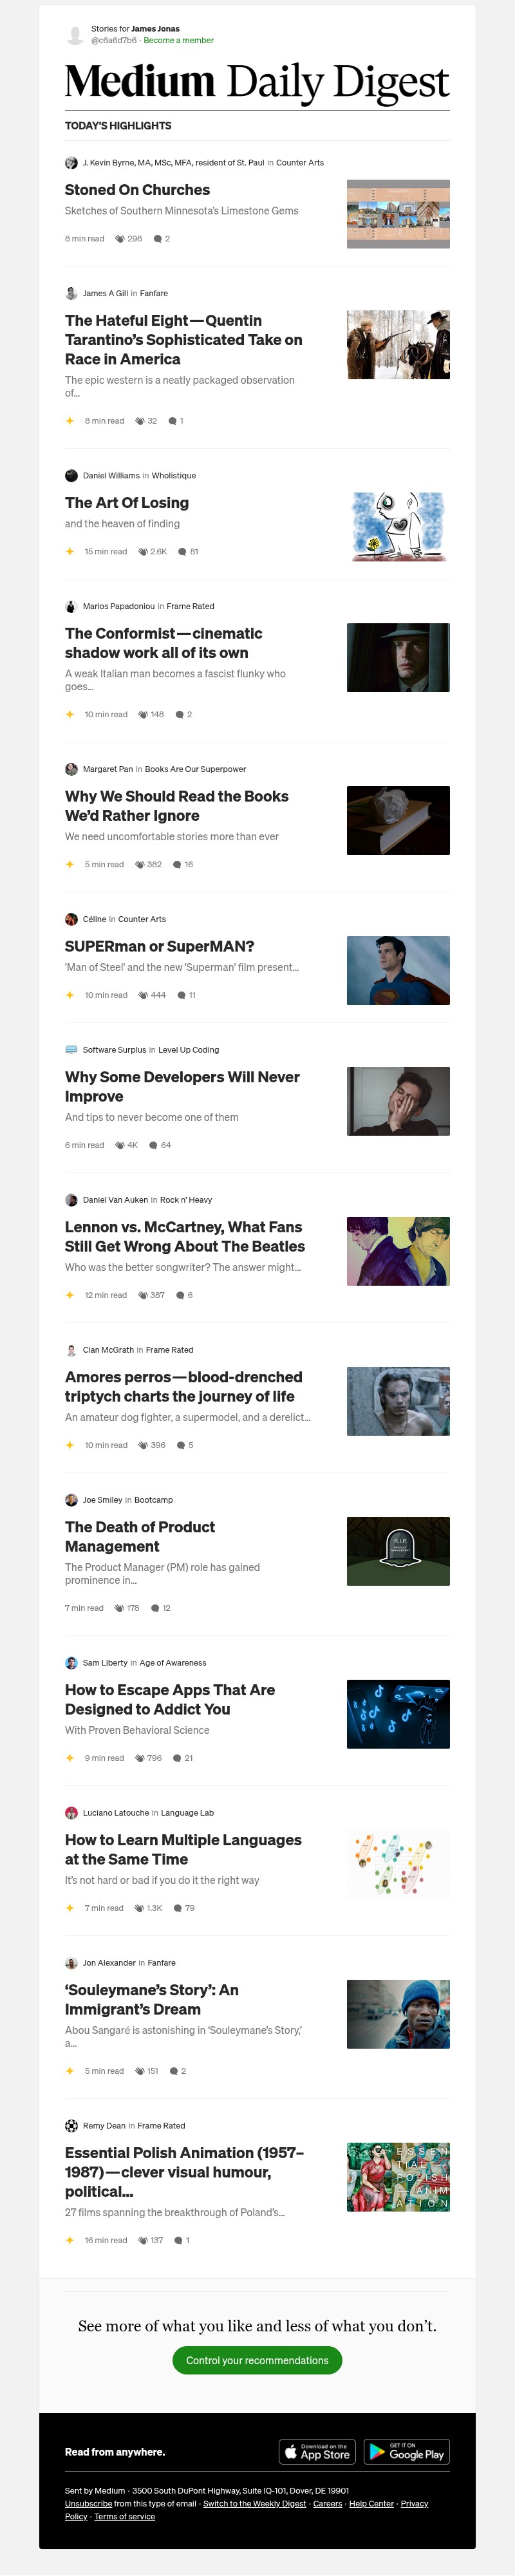Image resolution: width=515 pixels, height=2576 pixels.
Task: Click Joe Smiley author avatar
Action: coord(71,1500)
